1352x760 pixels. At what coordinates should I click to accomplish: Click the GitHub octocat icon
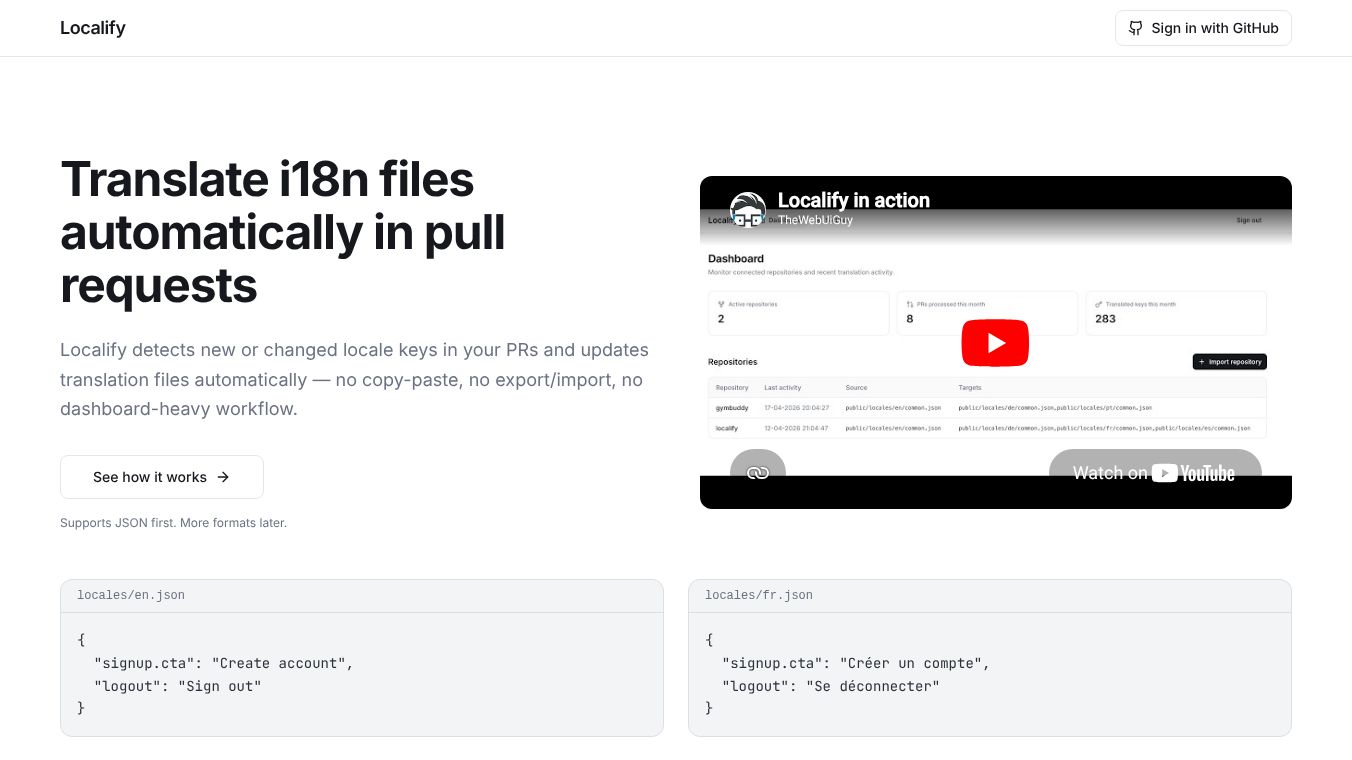point(1135,28)
